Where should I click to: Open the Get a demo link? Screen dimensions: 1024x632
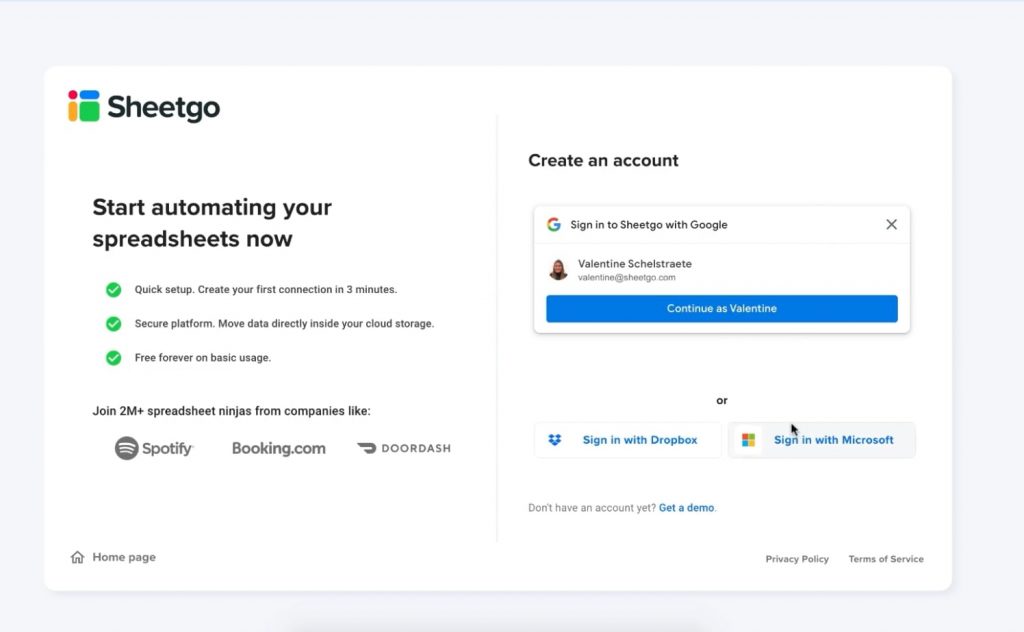pyautogui.click(x=686, y=508)
